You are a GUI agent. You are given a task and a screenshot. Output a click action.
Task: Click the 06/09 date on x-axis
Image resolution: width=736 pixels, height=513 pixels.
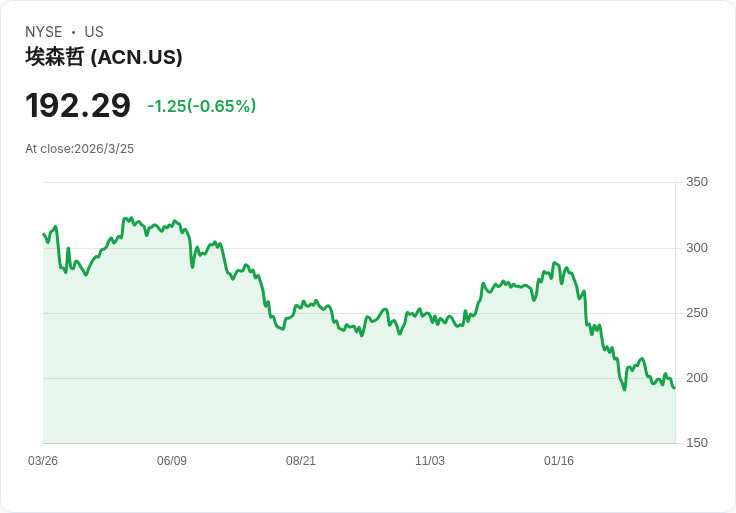(x=172, y=461)
